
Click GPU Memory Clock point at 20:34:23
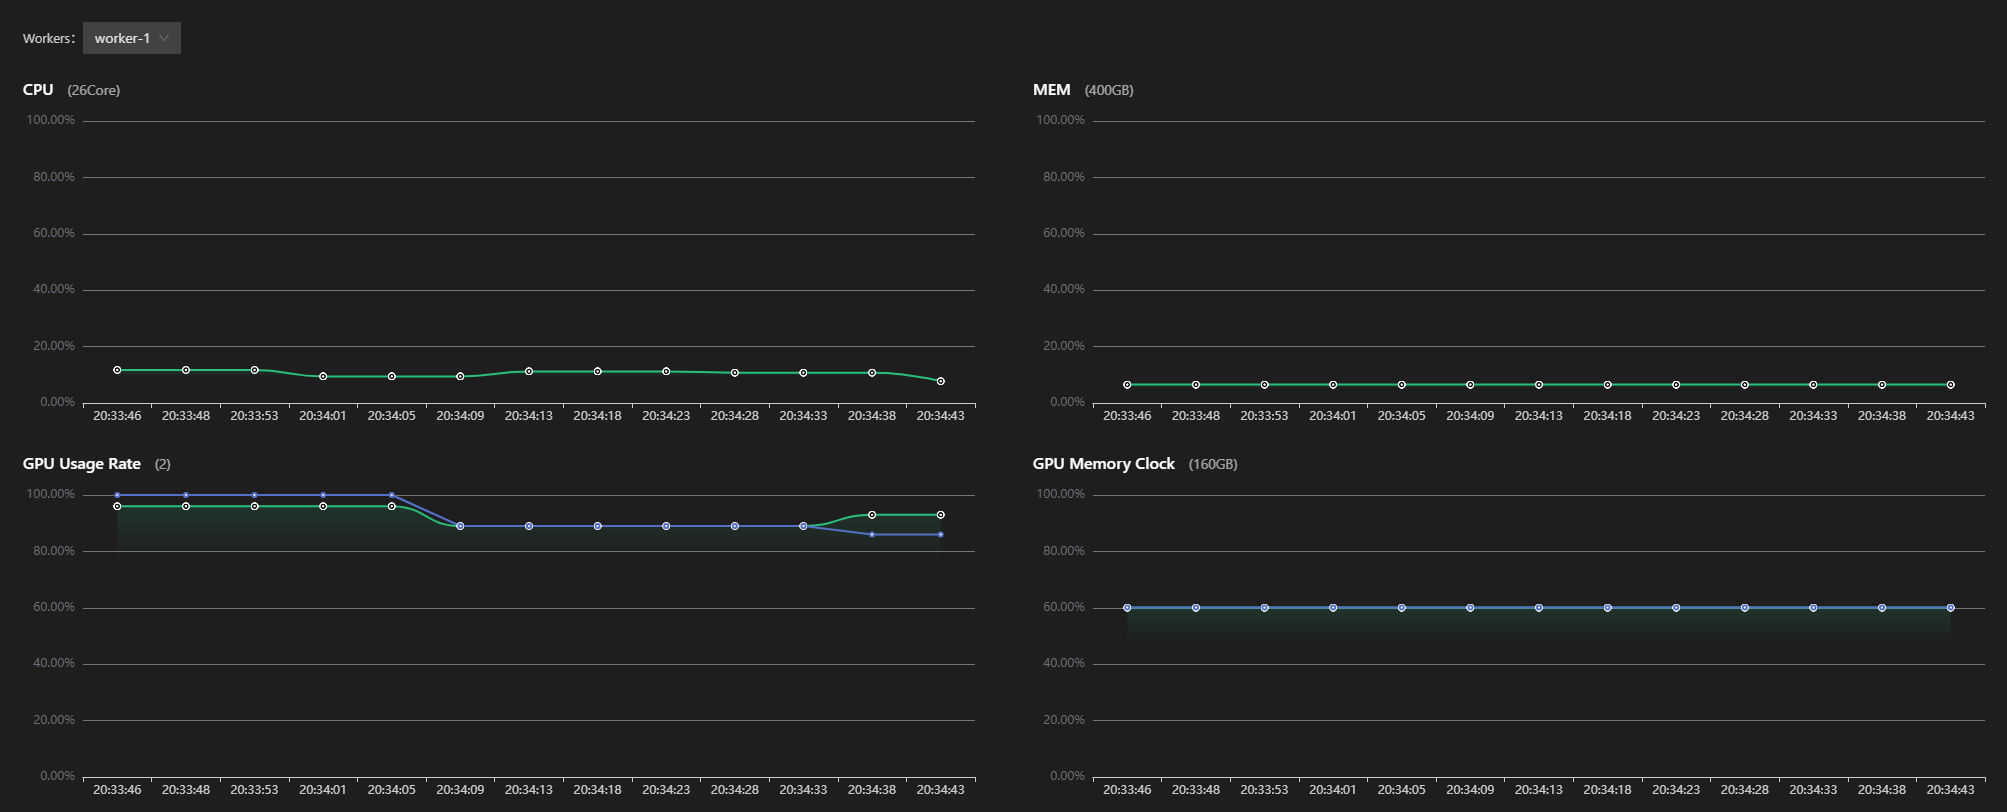coord(1676,608)
